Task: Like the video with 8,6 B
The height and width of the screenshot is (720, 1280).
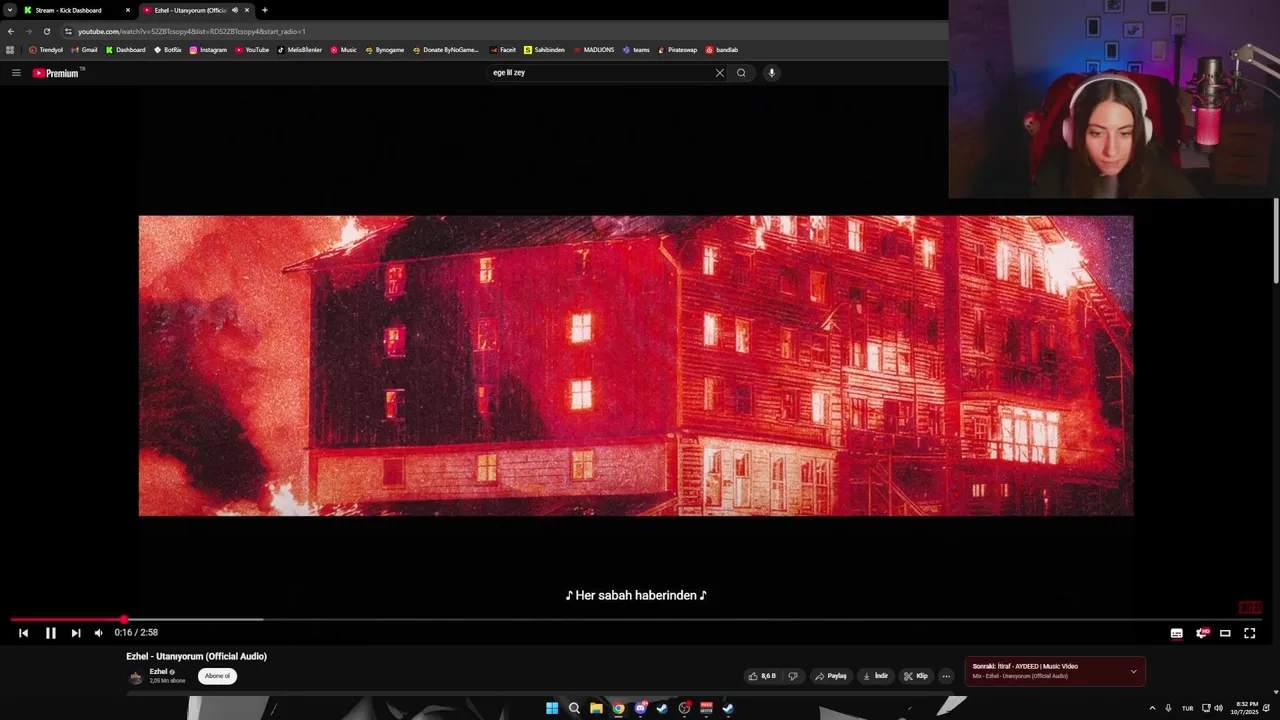Action: tap(762, 676)
